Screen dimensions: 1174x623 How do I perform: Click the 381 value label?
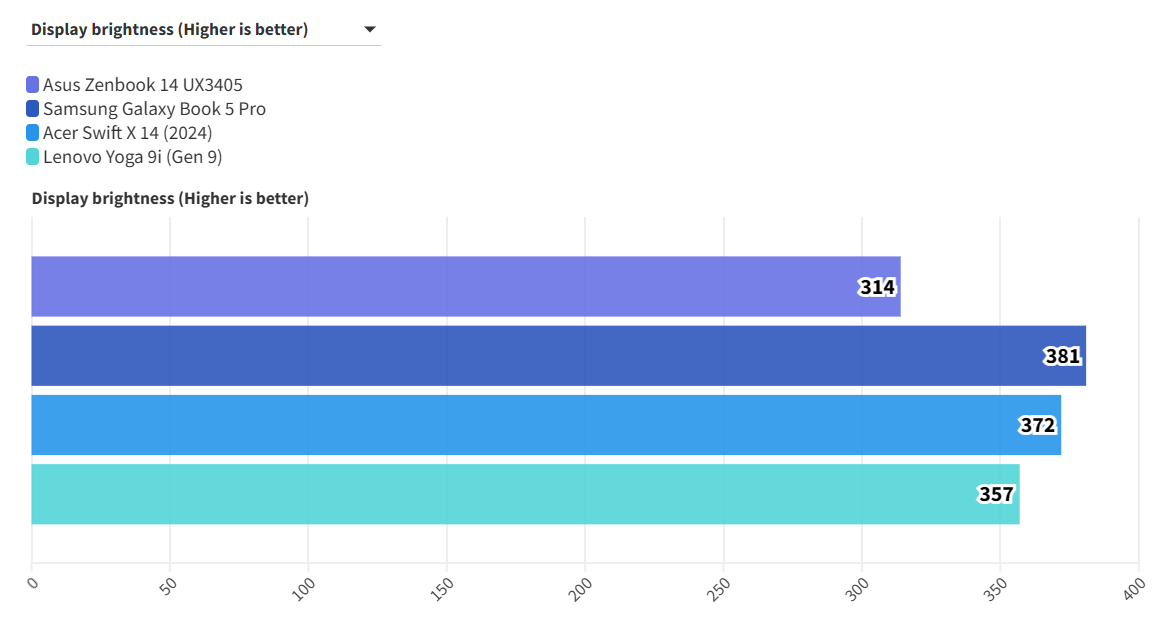(x=1062, y=356)
